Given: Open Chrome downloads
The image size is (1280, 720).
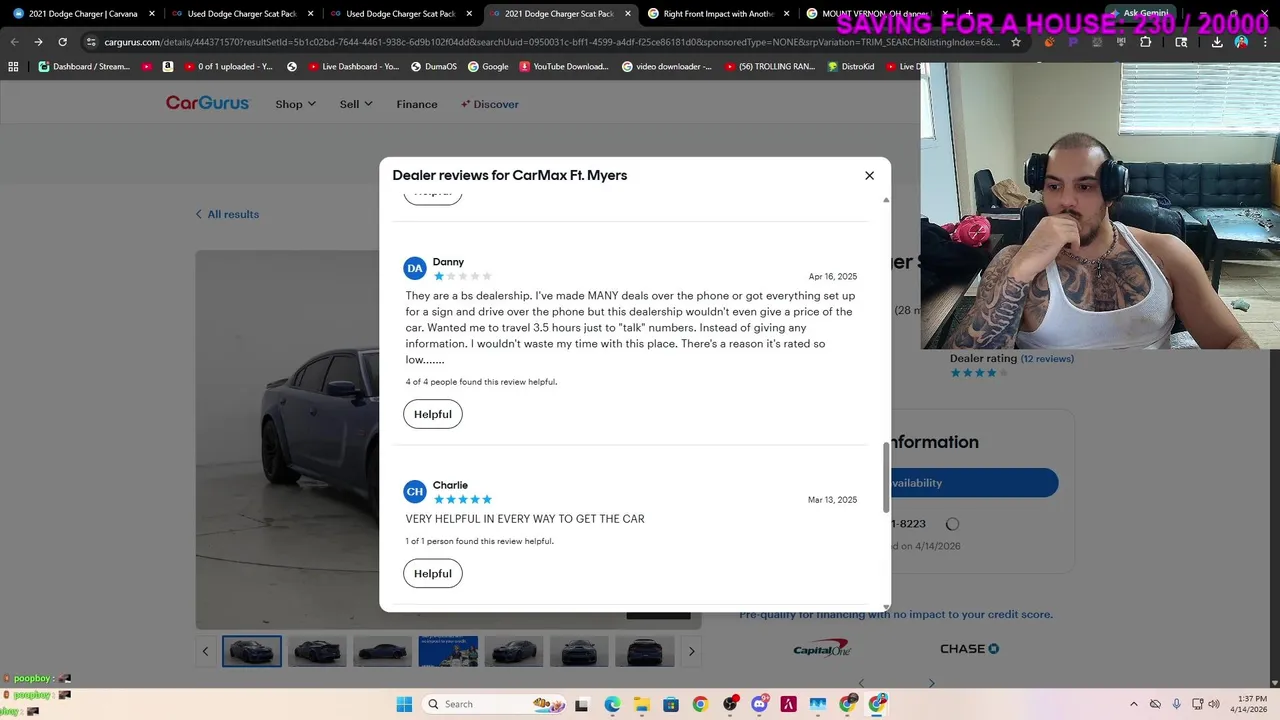Looking at the screenshot, I should pyautogui.click(x=1217, y=42).
